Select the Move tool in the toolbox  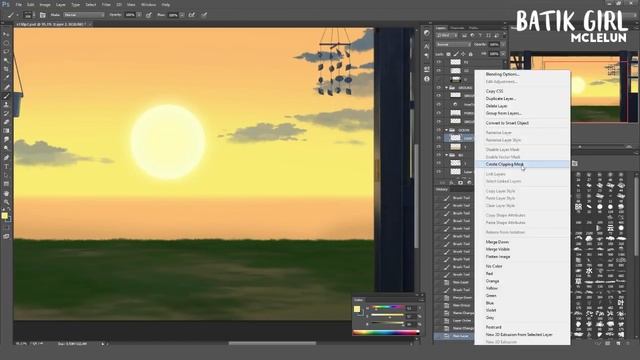click(x=6, y=35)
